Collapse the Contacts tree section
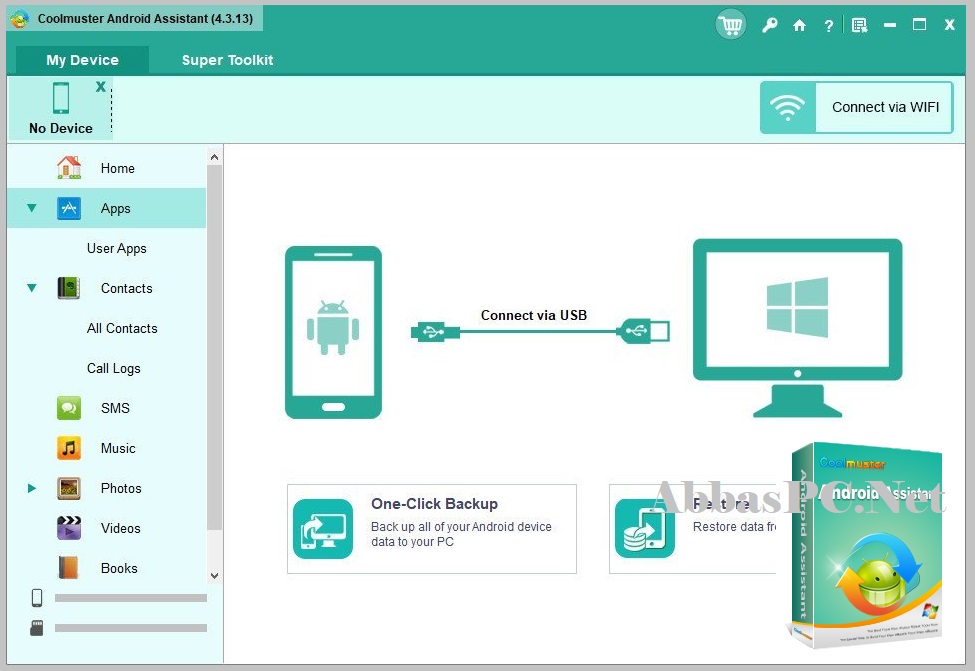The height and width of the screenshot is (671, 975). click(32, 288)
